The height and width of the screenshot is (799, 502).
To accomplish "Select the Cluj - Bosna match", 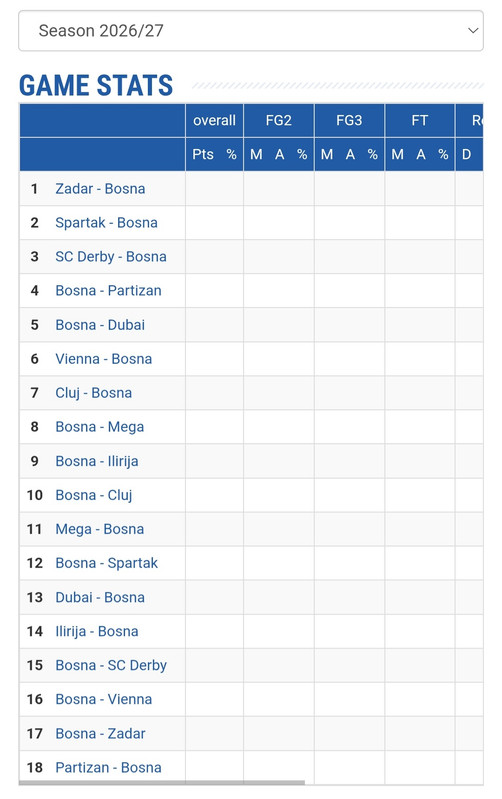I will click(94, 393).
